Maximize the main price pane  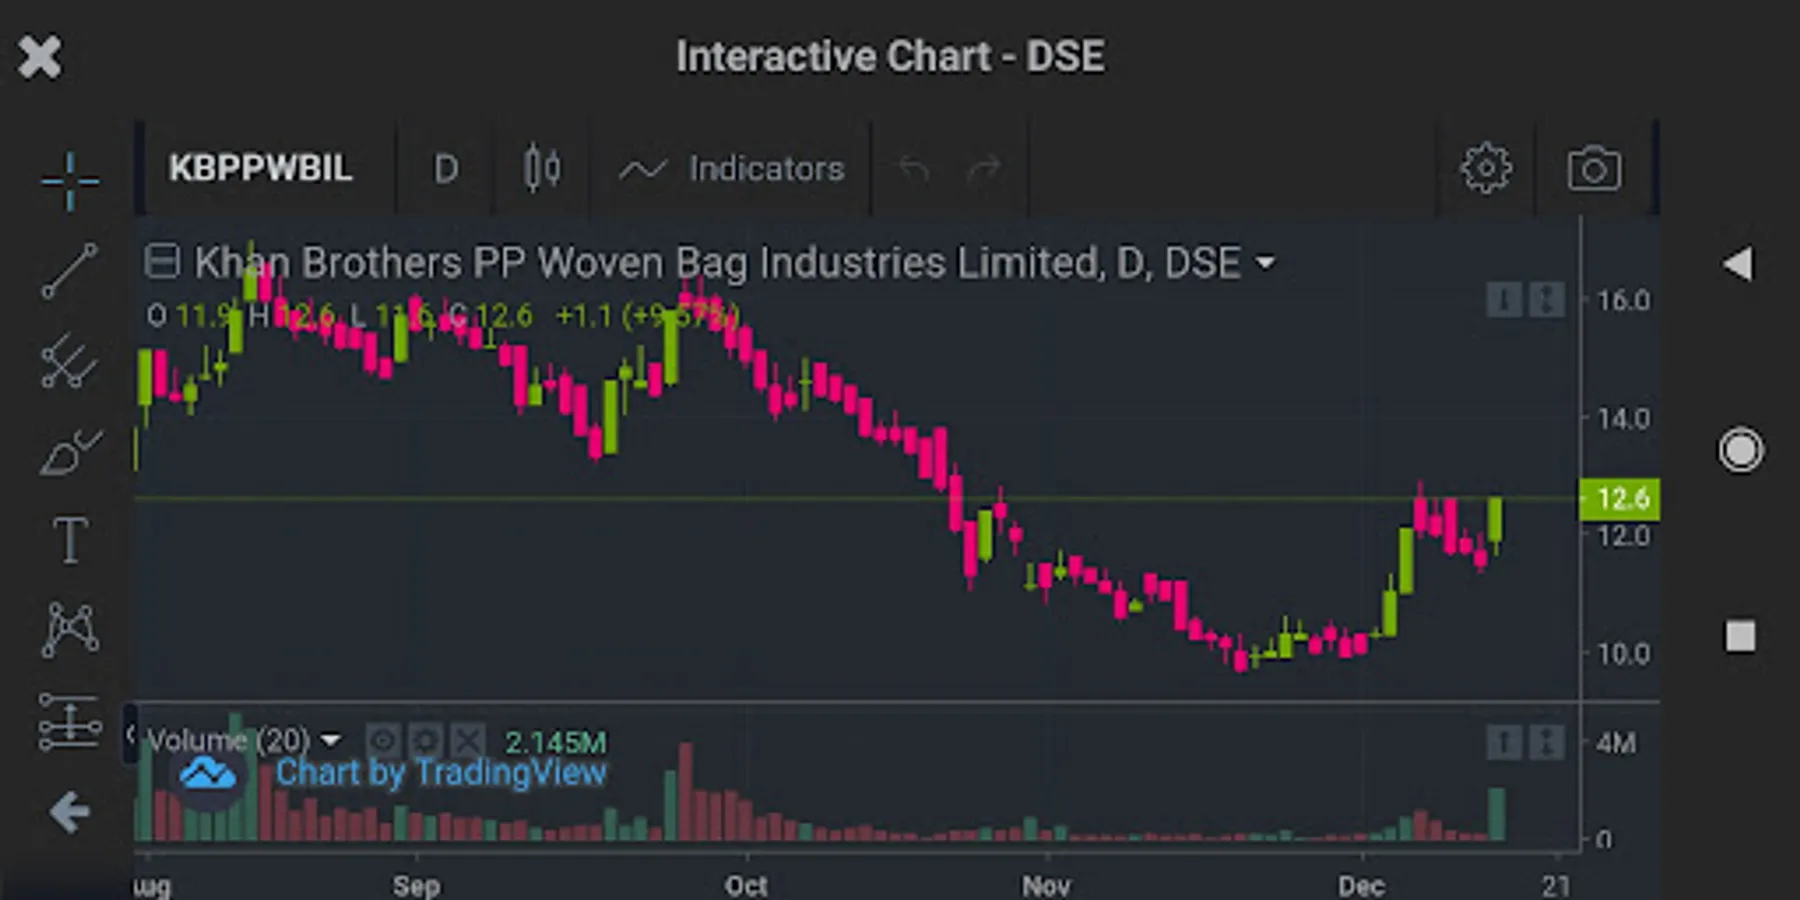[1547, 299]
